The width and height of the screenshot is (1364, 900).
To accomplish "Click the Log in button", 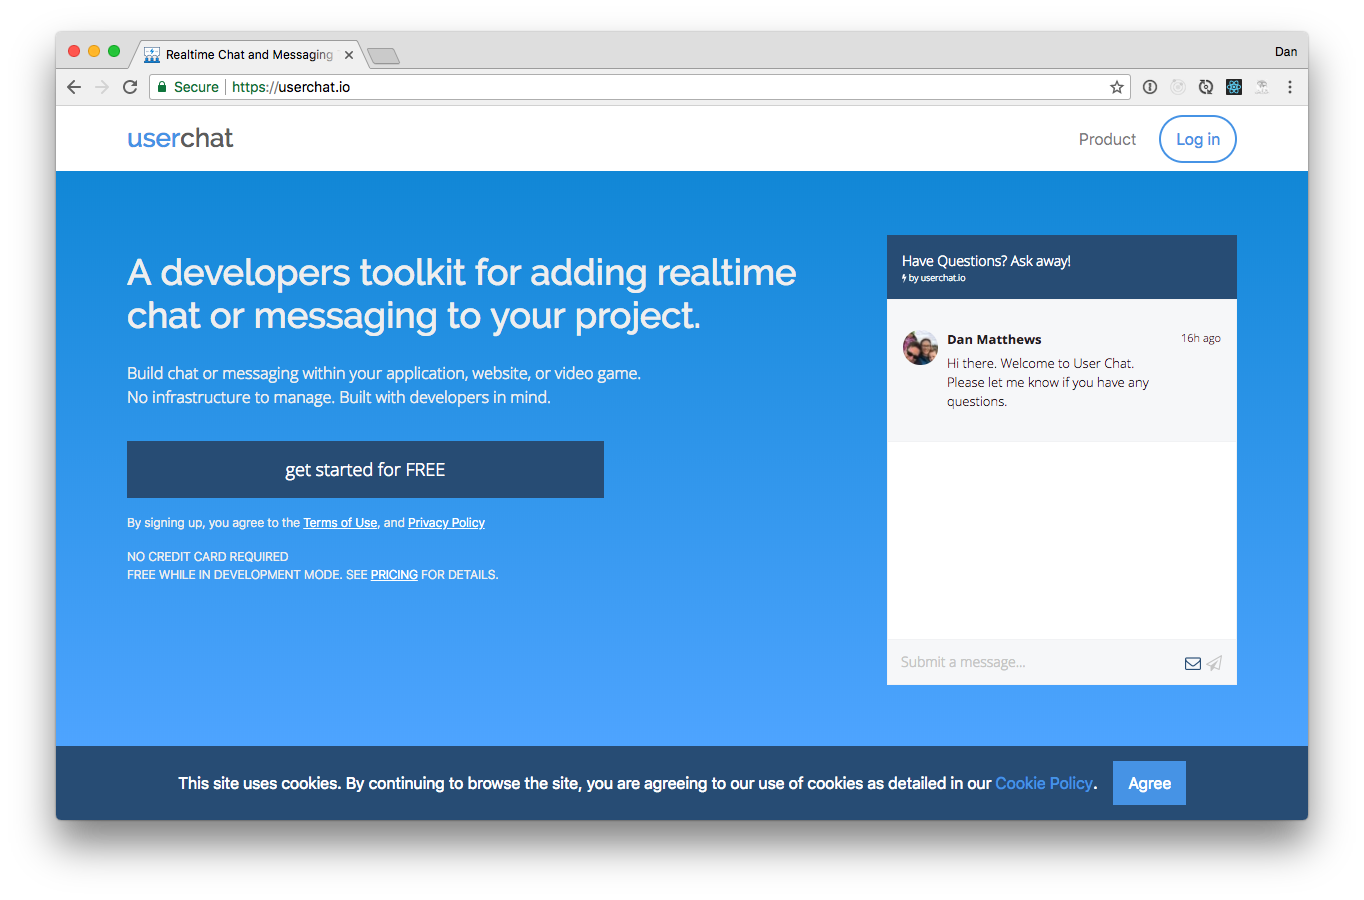I will pyautogui.click(x=1198, y=139).
